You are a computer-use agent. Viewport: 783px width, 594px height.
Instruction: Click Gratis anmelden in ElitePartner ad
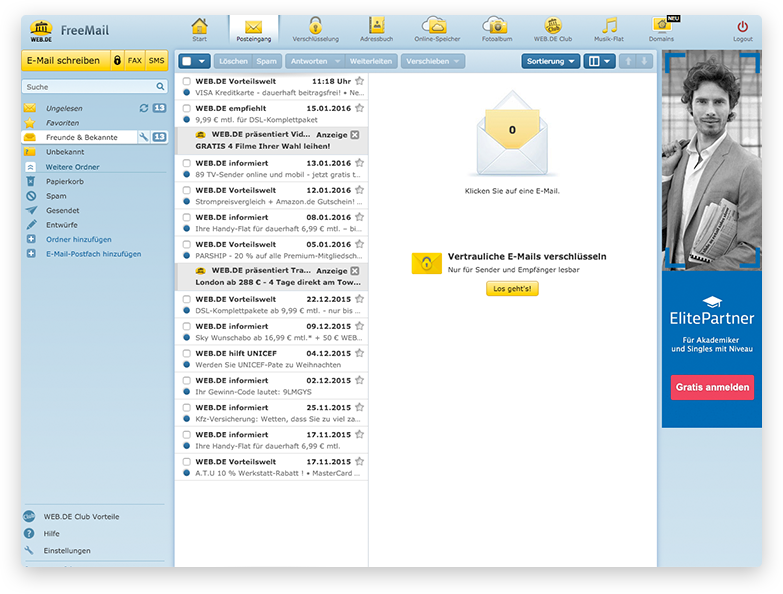pyautogui.click(x=712, y=387)
